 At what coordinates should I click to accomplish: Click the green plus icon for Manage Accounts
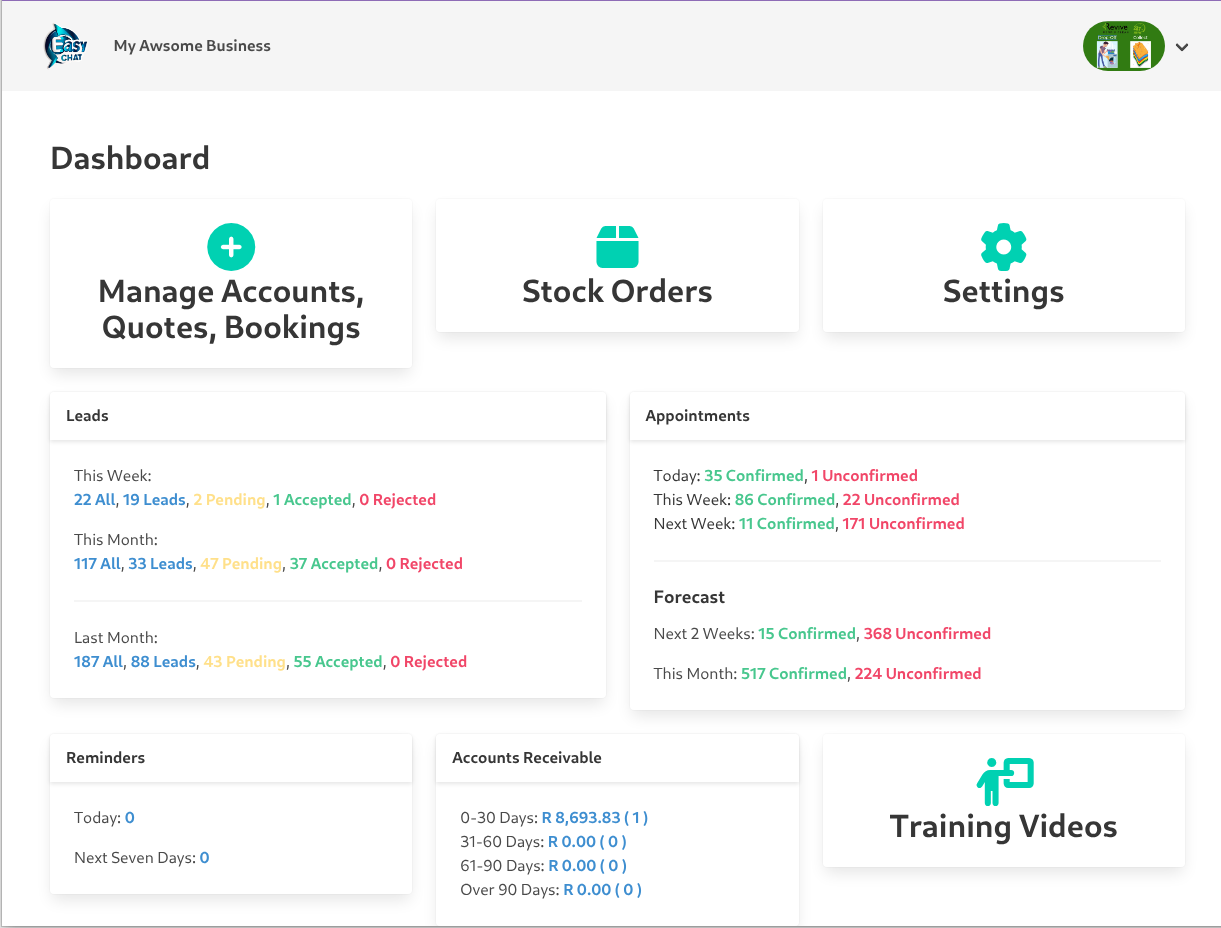tap(231, 246)
